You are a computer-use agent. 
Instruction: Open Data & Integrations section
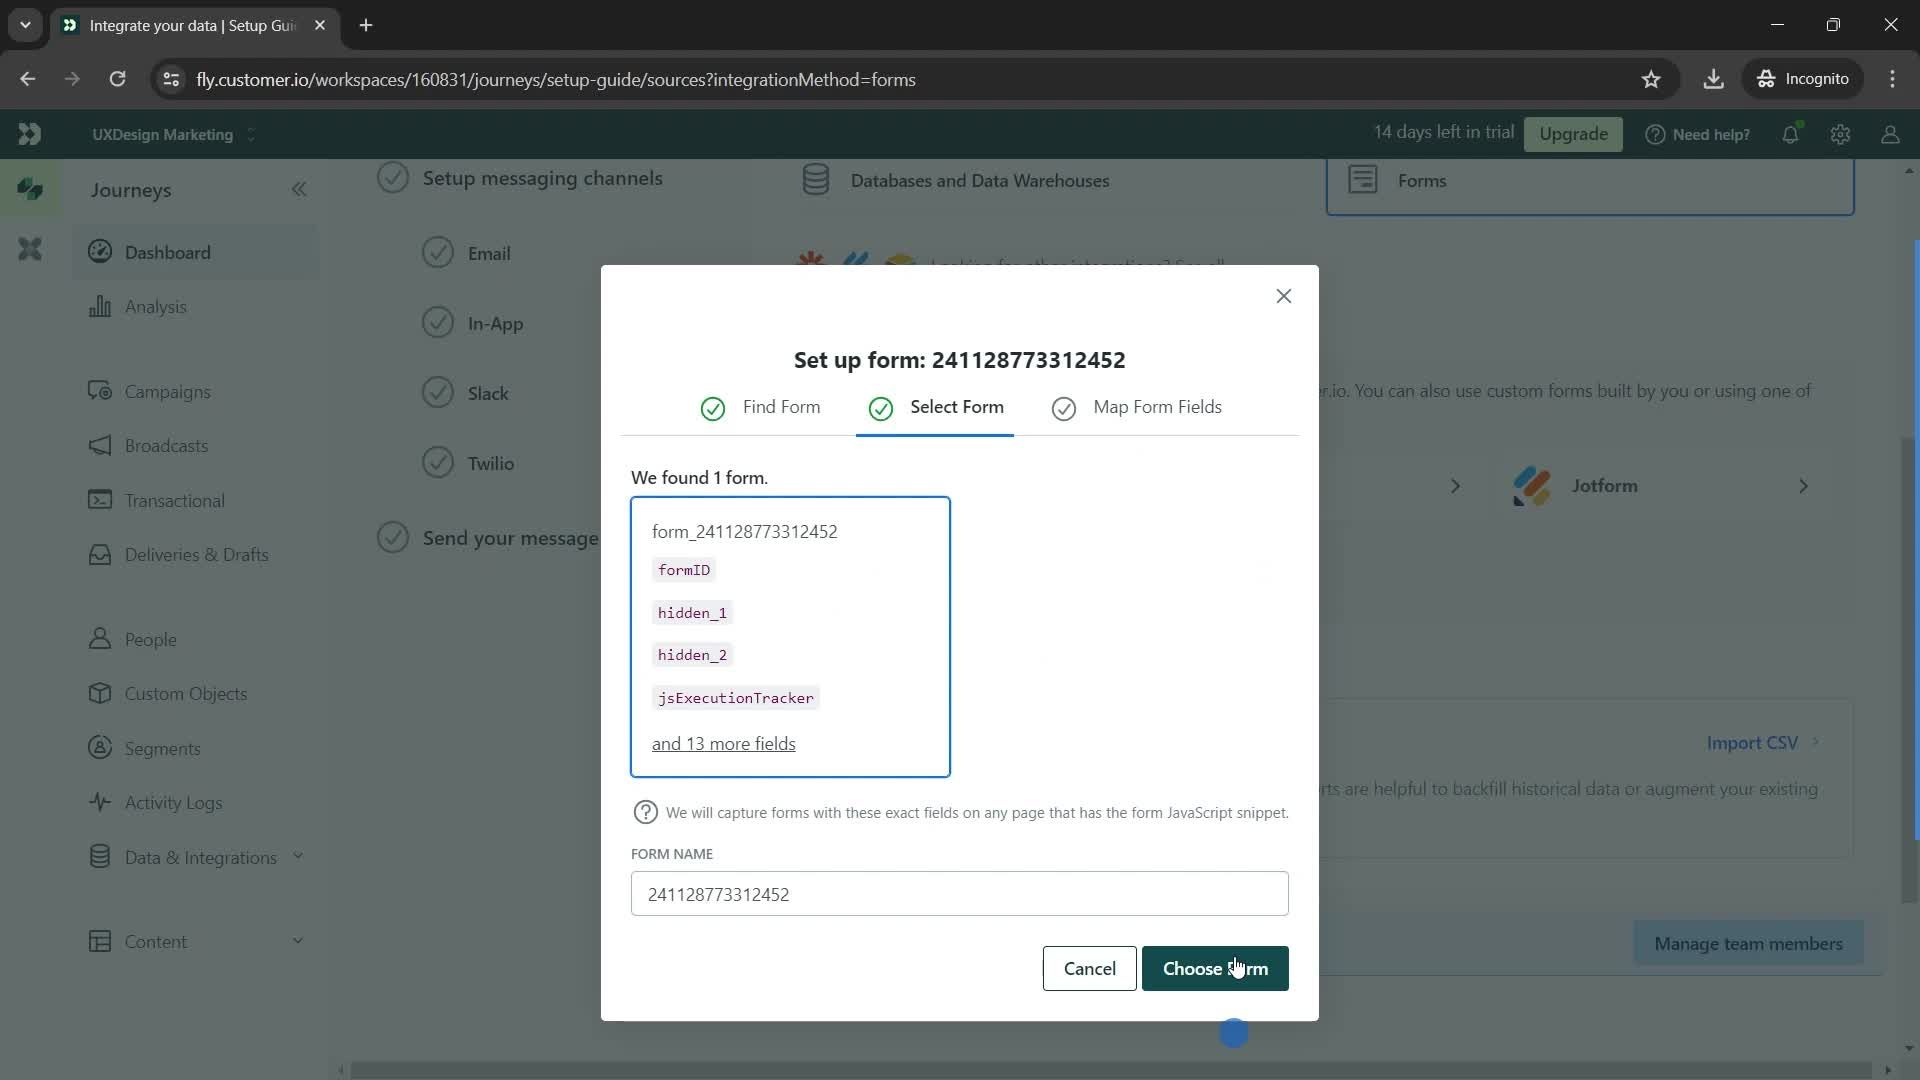pos(200,857)
